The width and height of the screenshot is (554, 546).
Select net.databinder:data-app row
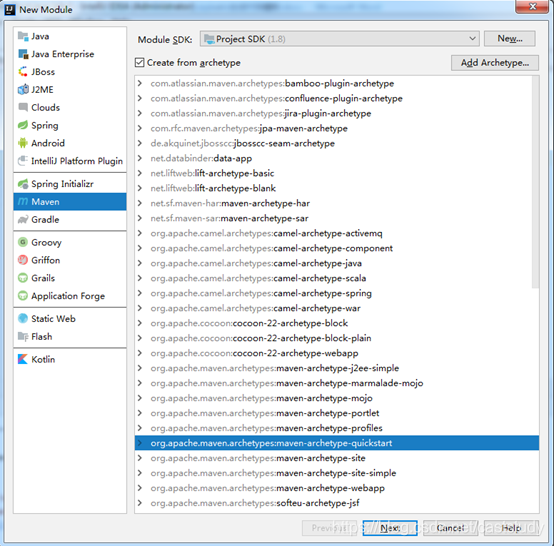point(337,158)
